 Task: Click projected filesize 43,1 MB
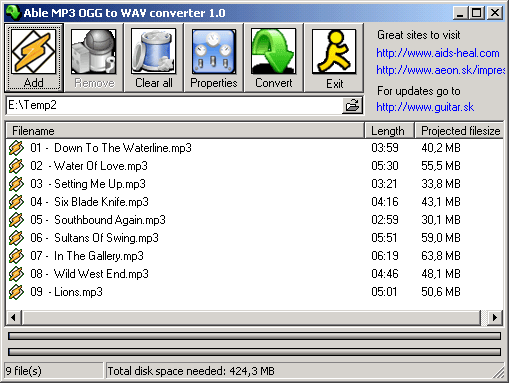pyautogui.click(x=441, y=202)
